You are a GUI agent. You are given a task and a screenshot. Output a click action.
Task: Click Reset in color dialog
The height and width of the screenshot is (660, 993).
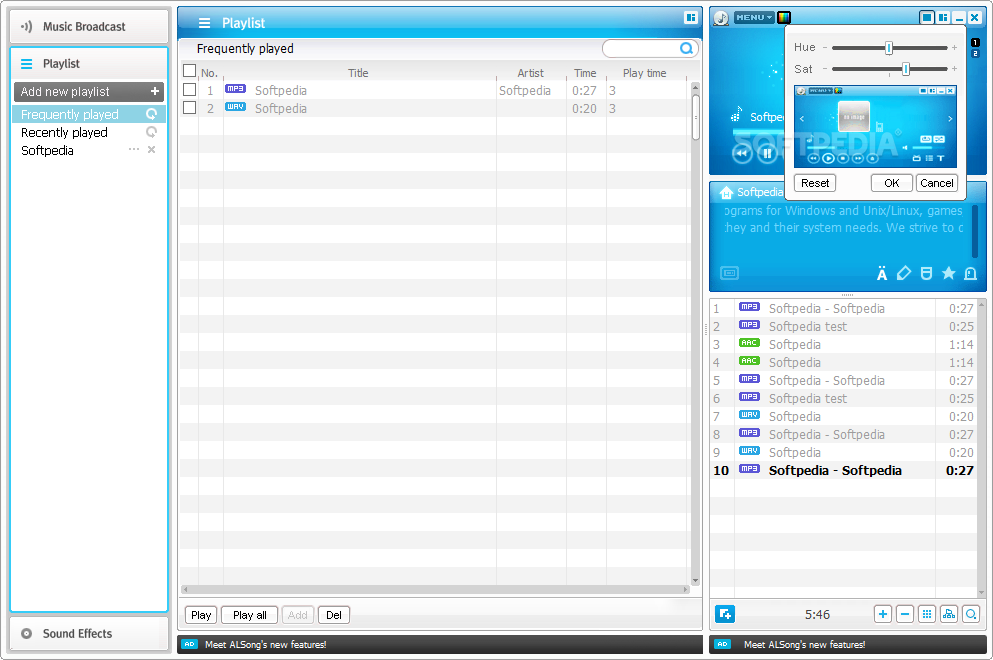pyautogui.click(x=814, y=183)
